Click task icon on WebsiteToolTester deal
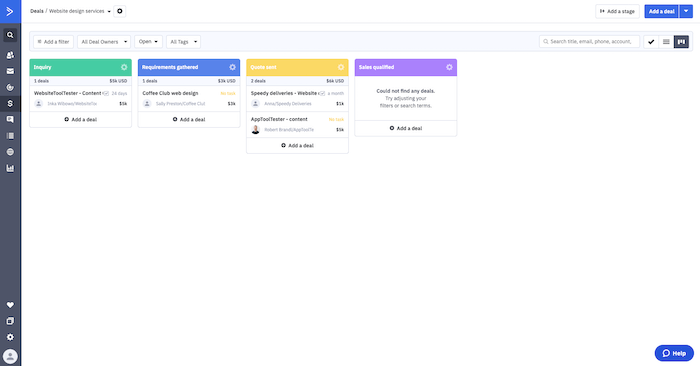Screen dimensions: 700x366 pyautogui.click(x=106, y=93)
